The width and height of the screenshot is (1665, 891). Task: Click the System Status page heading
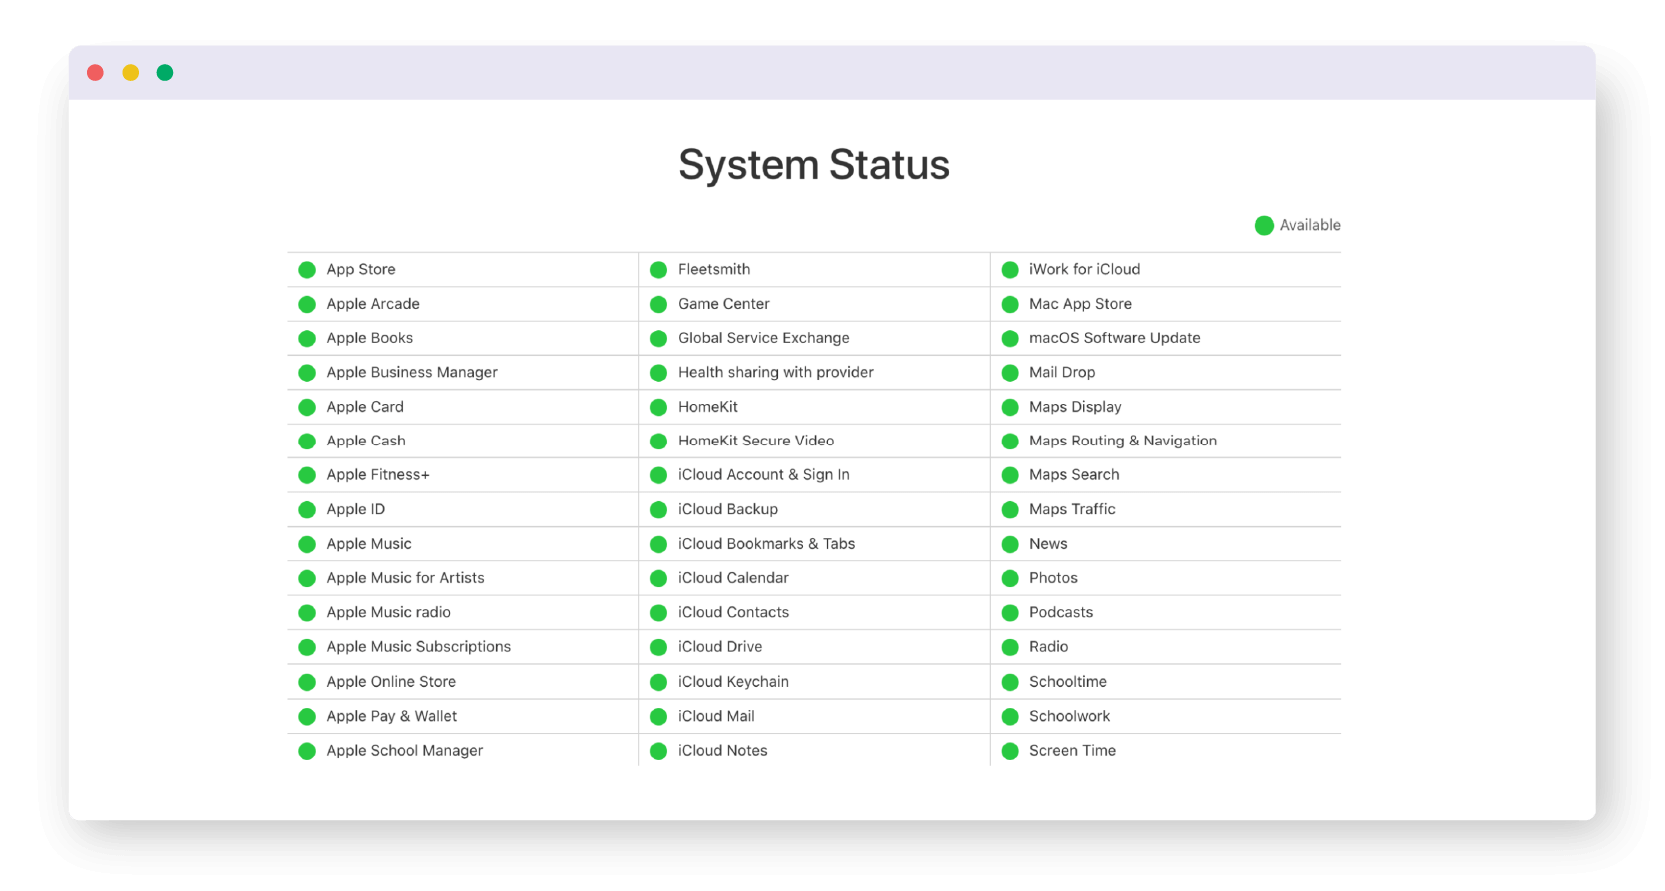[x=814, y=165]
